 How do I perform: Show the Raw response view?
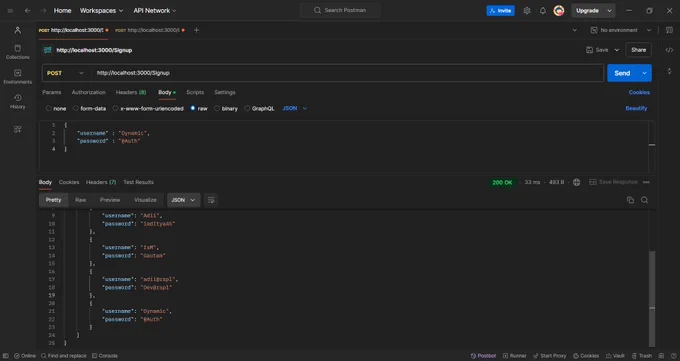coord(81,200)
